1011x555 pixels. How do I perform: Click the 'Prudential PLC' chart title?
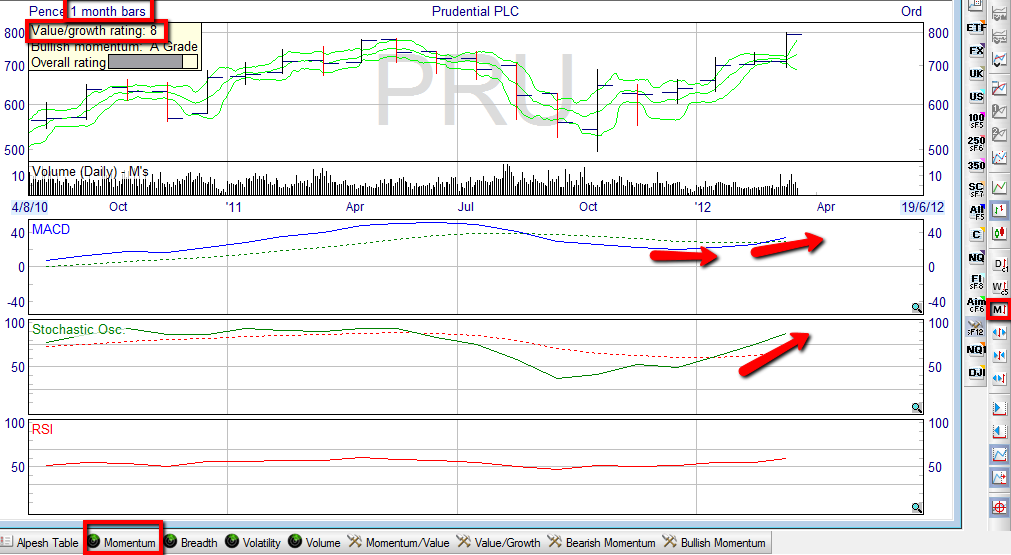[475, 11]
